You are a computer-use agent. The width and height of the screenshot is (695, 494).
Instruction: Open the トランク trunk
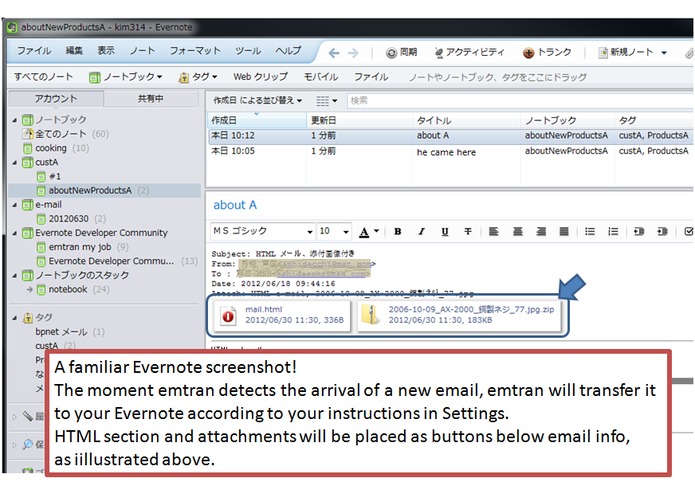[547, 52]
